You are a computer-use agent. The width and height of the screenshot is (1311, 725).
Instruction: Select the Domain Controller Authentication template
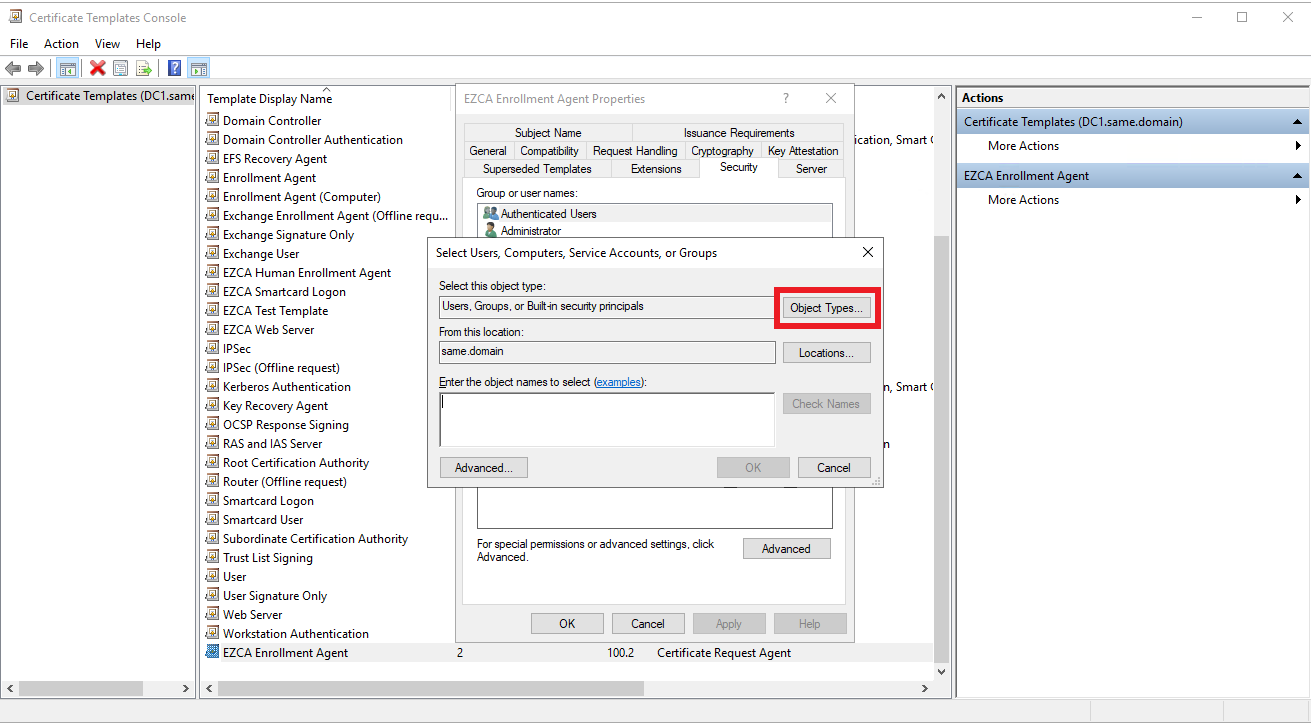tap(313, 139)
